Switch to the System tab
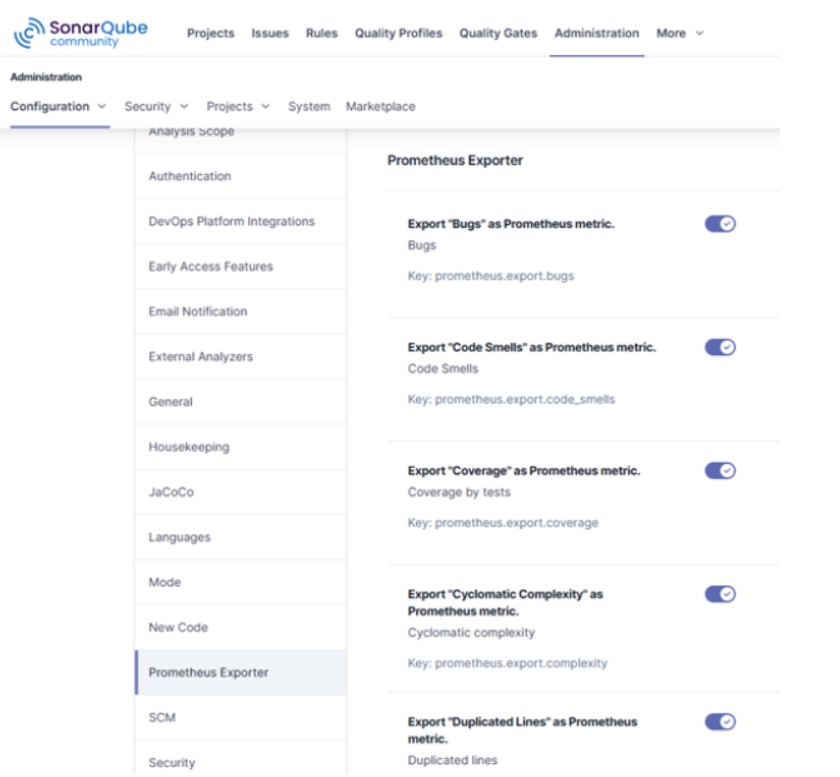Image resolution: width=840 pixels, height=777 pixels. [x=309, y=106]
